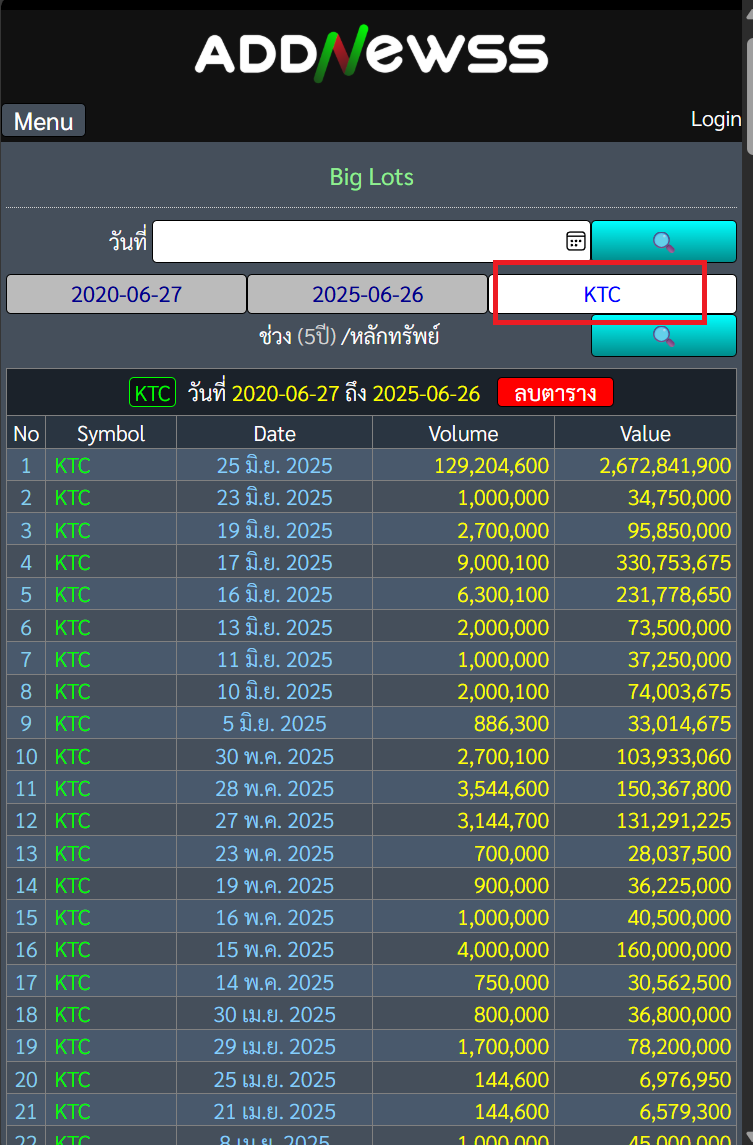The height and width of the screenshot is (1145, 753).
Task: Click the Big Lots page heading
Action: tap(371, 177)
